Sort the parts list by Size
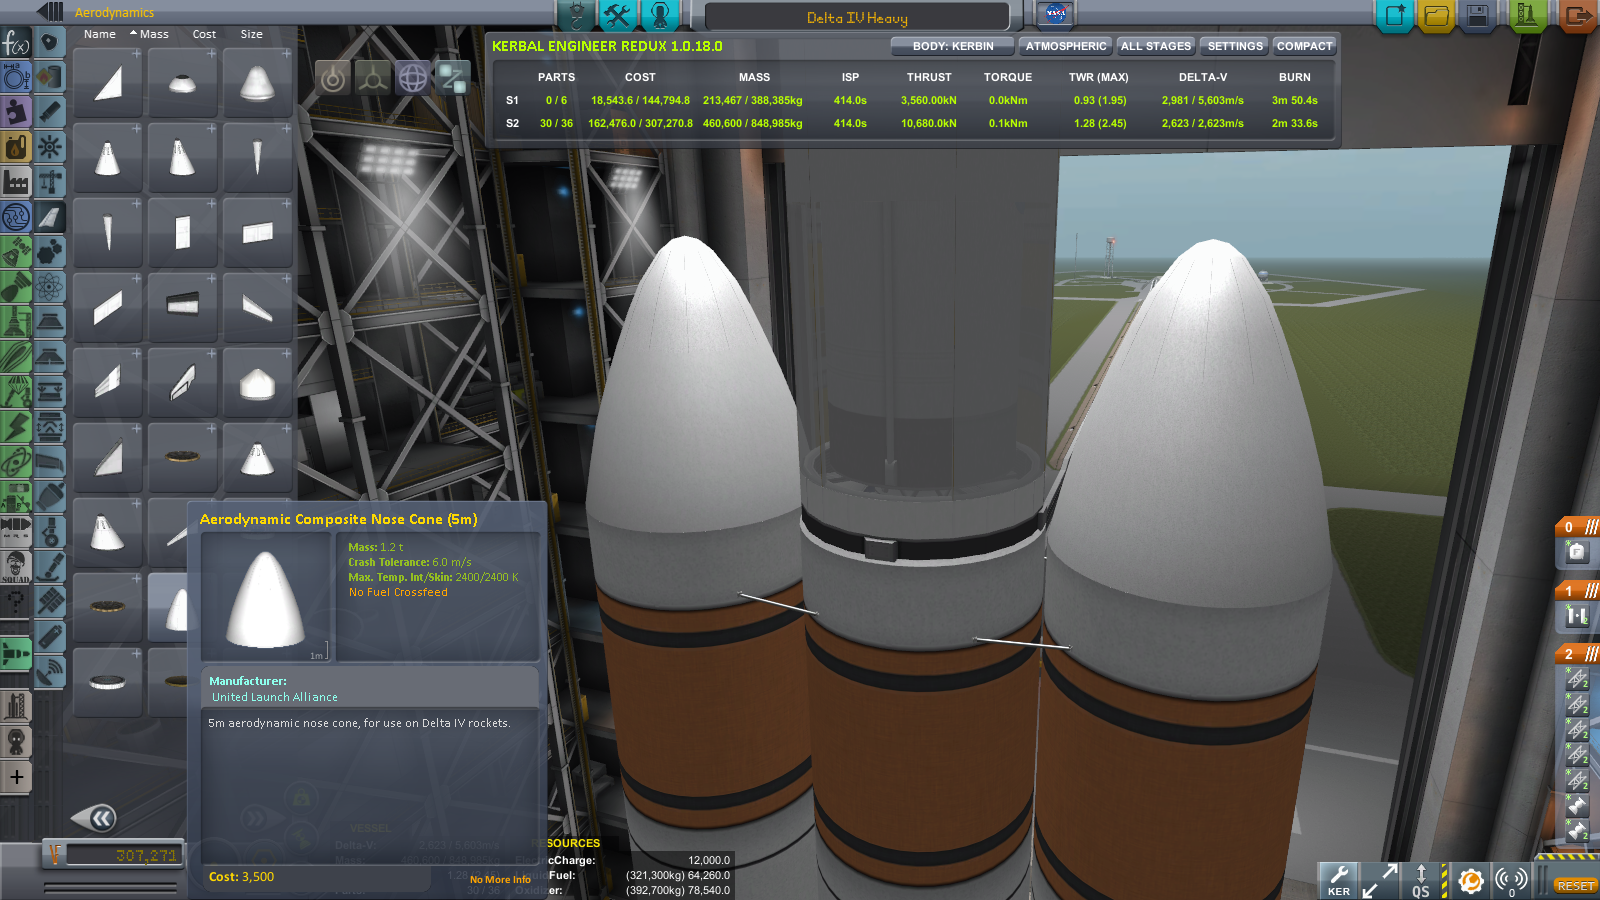The image size is (1600, 900). point(251,34)
